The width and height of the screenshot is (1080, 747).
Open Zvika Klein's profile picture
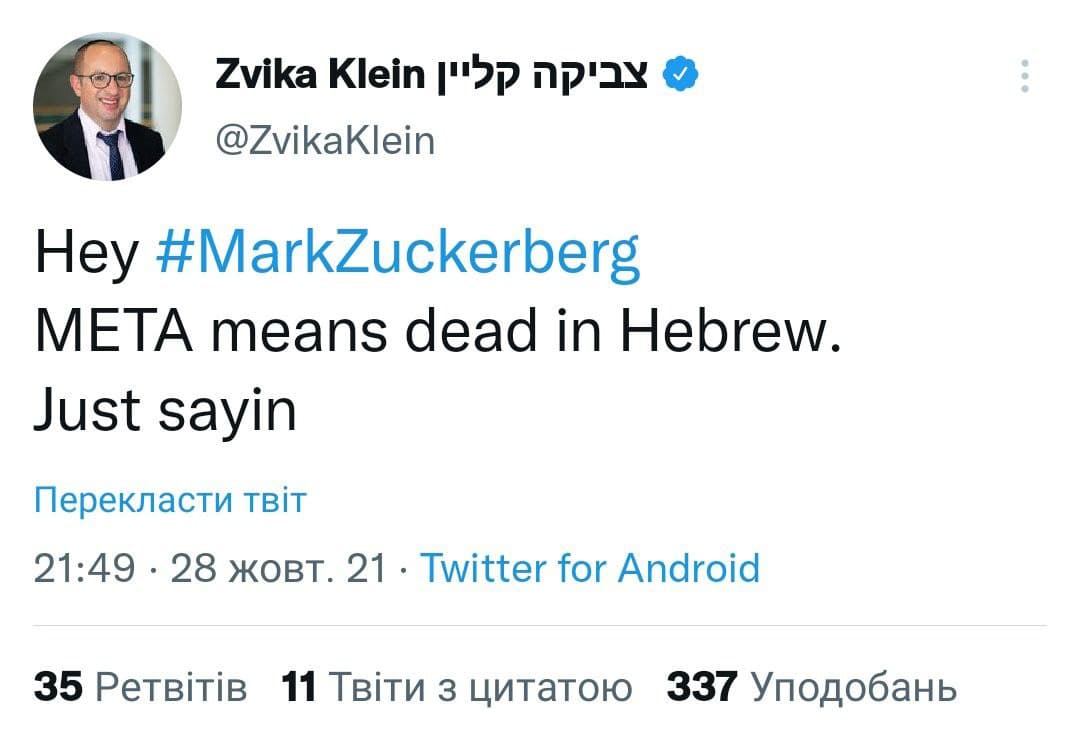(107, 107)
